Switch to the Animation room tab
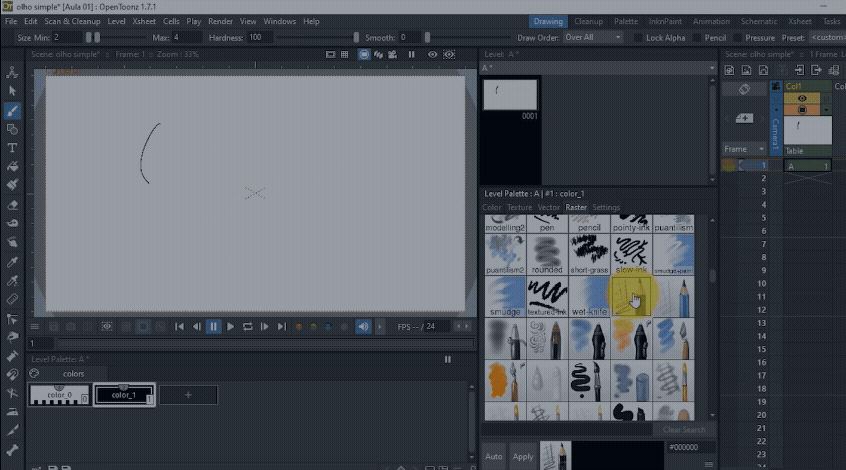The height and width of the screenshot is (470, 846). 711,22
